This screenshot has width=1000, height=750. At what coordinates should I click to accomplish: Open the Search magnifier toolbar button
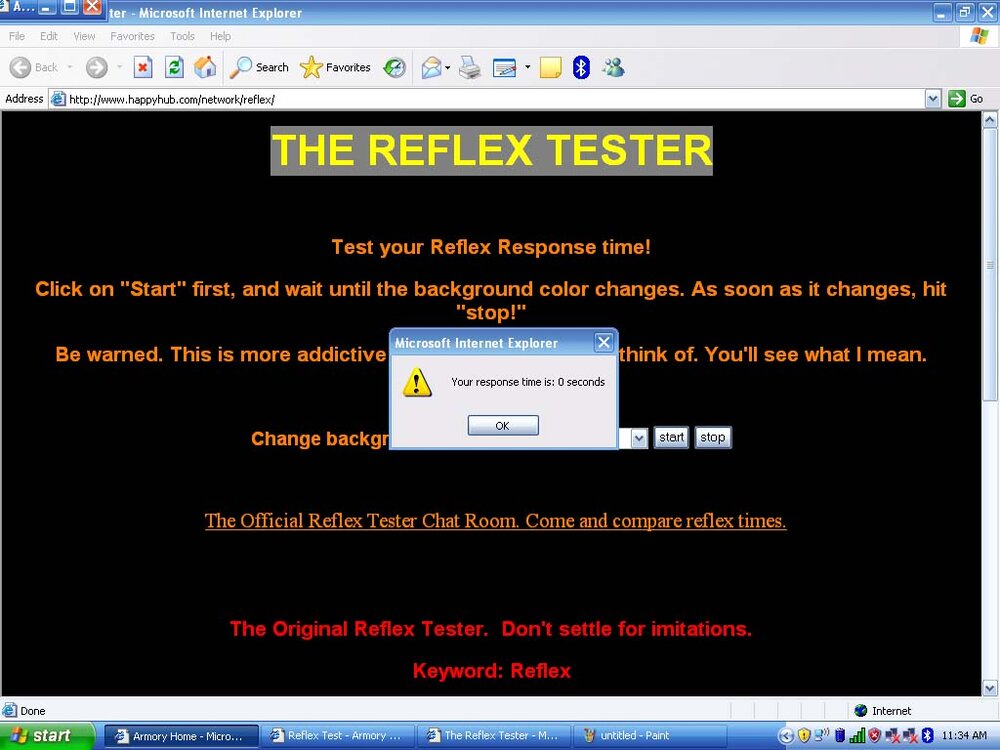tap(259, 67)
